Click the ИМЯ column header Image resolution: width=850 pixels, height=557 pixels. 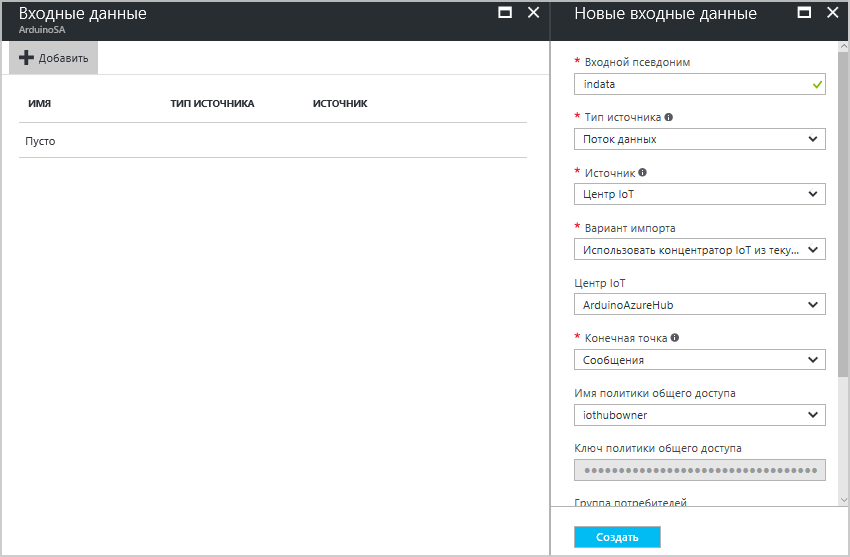tap(40, 103)
